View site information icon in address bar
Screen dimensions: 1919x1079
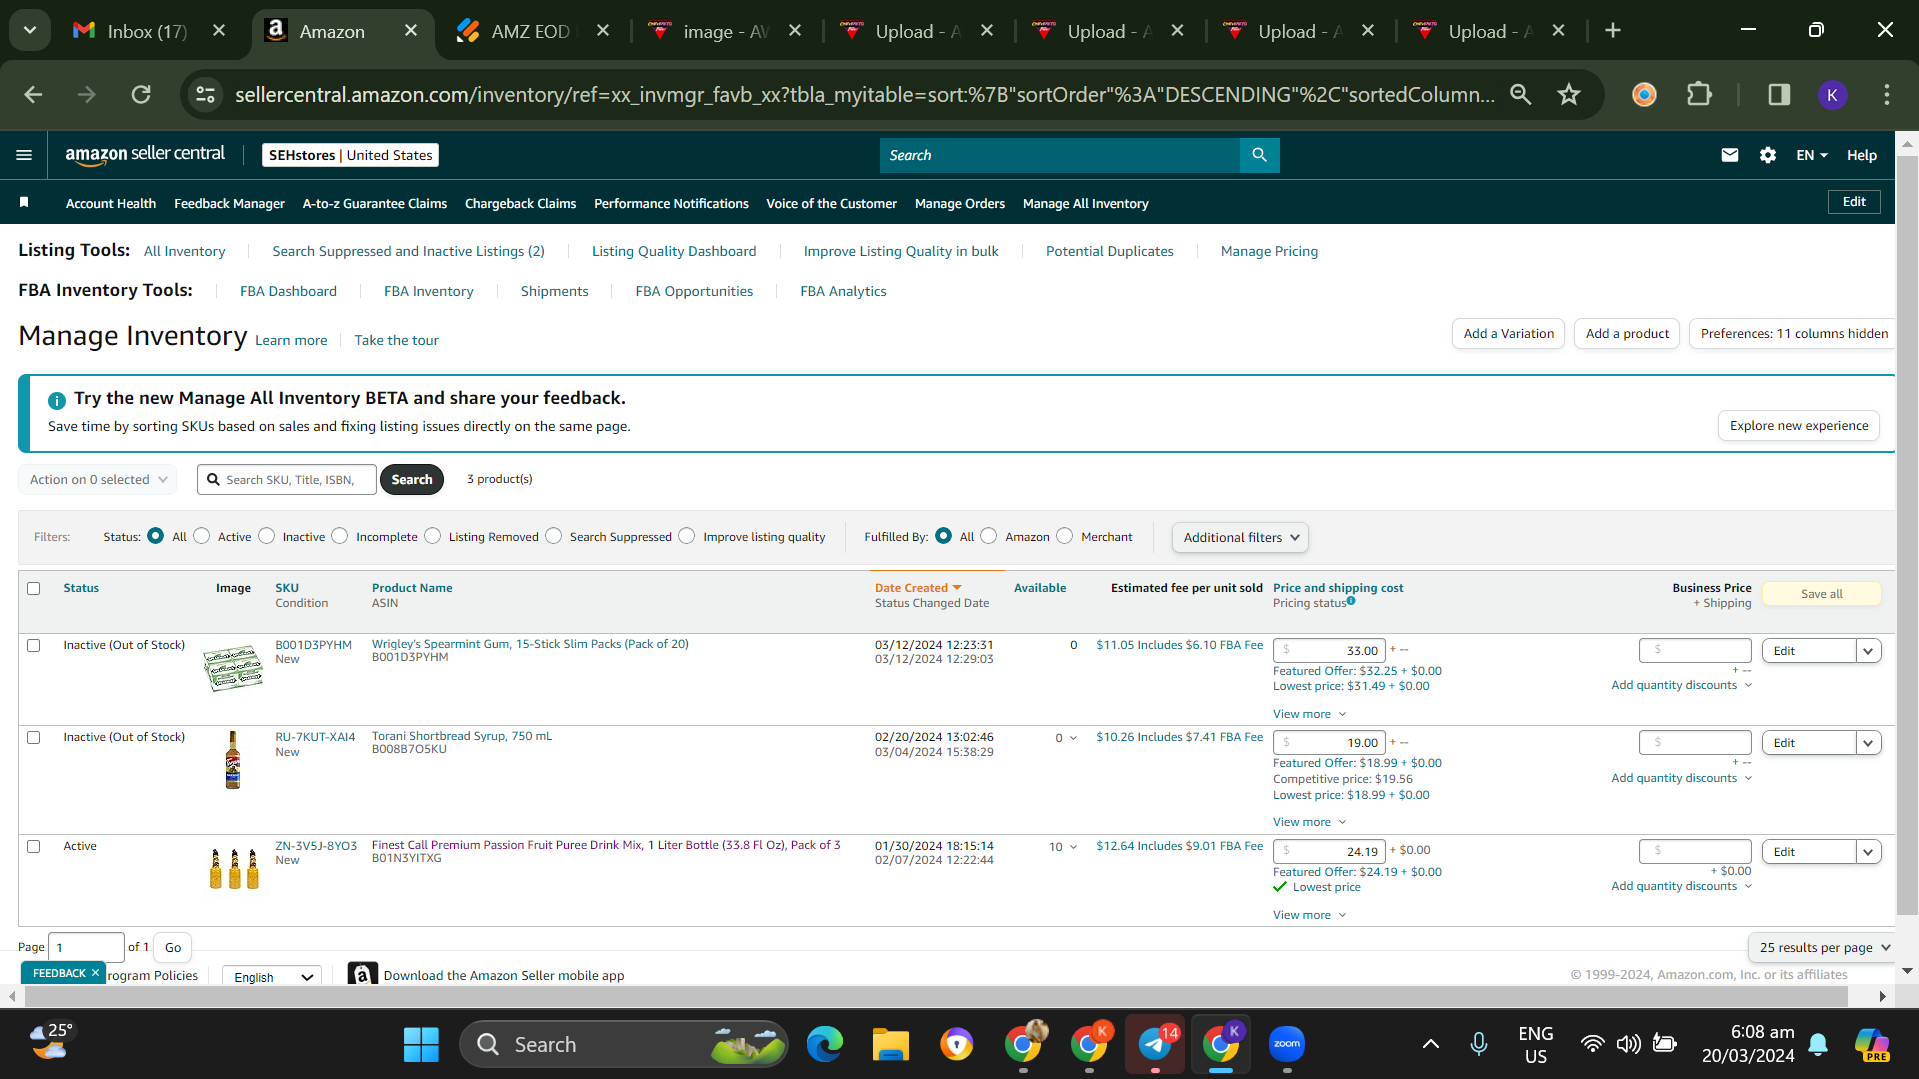[x=206, y=95]
